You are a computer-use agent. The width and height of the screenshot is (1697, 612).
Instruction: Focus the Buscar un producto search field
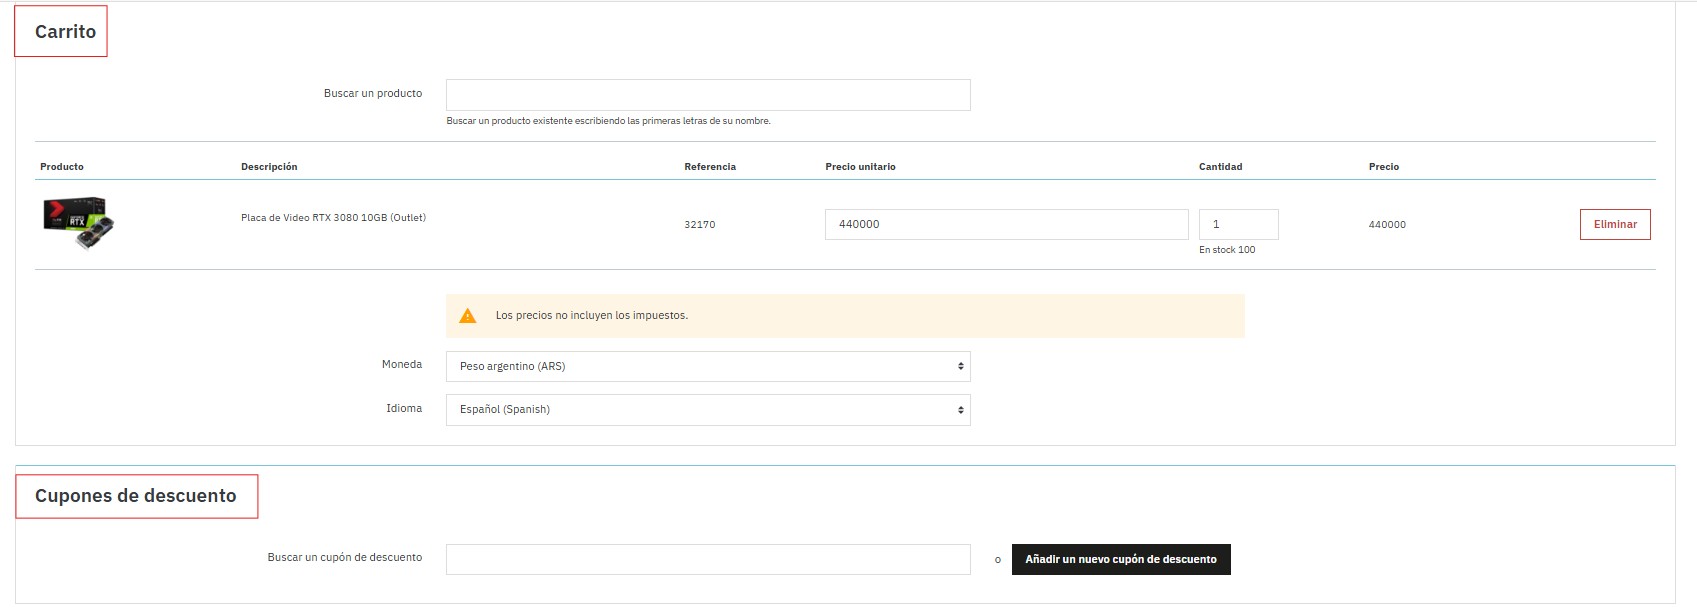tap(707, 95)
